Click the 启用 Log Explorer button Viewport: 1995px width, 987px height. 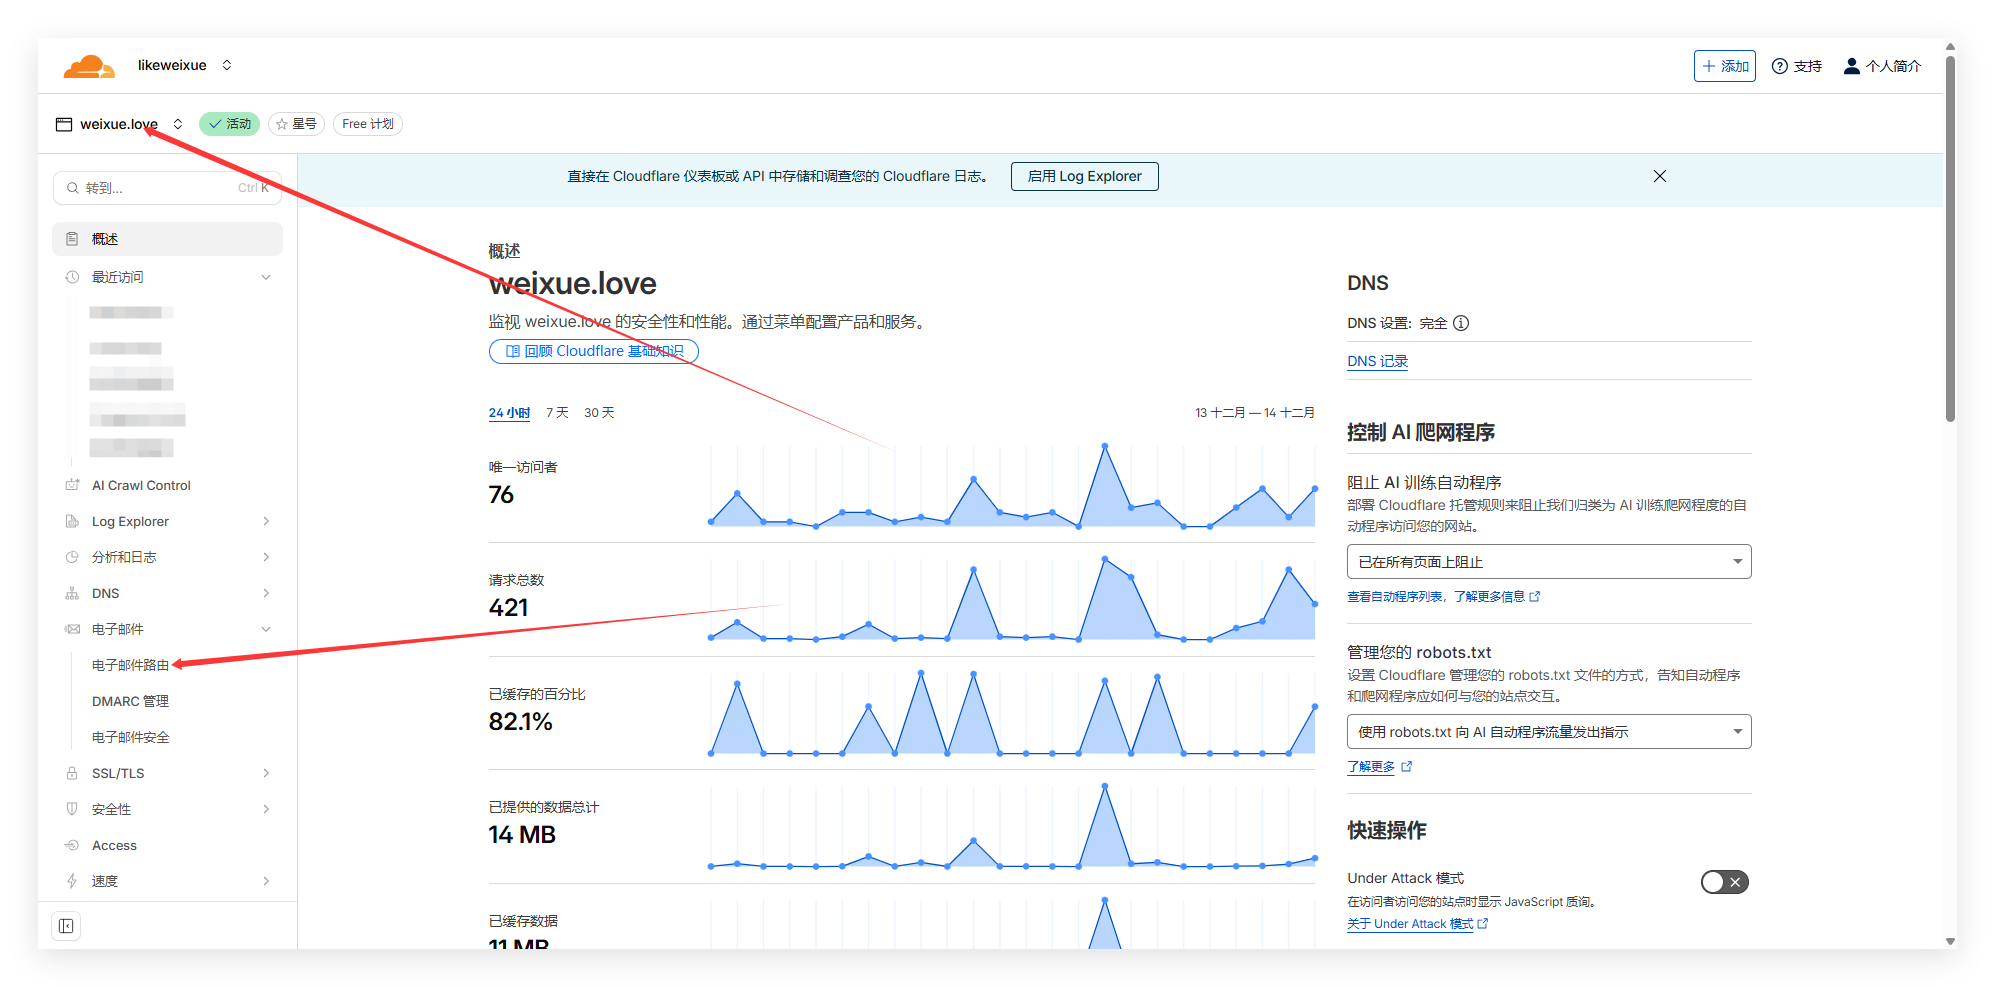1084,176
